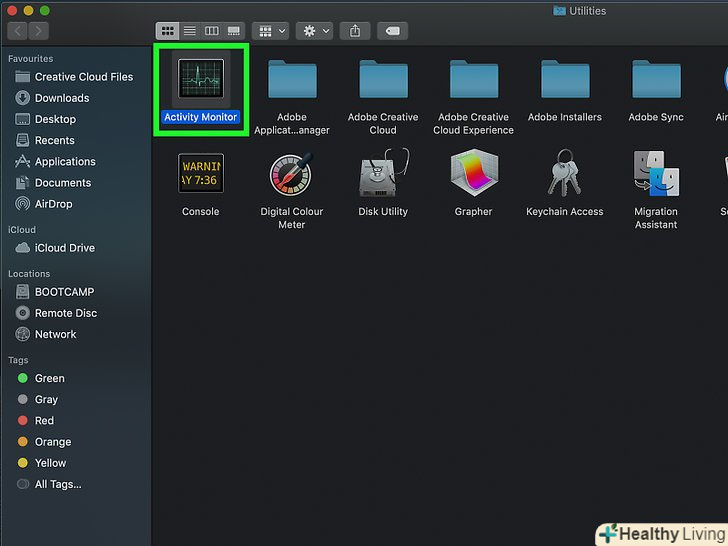Image resolution: width=728 pixels, height=546 pixels.
Task: Switch to icon view mode
Action: coord(167,31)
